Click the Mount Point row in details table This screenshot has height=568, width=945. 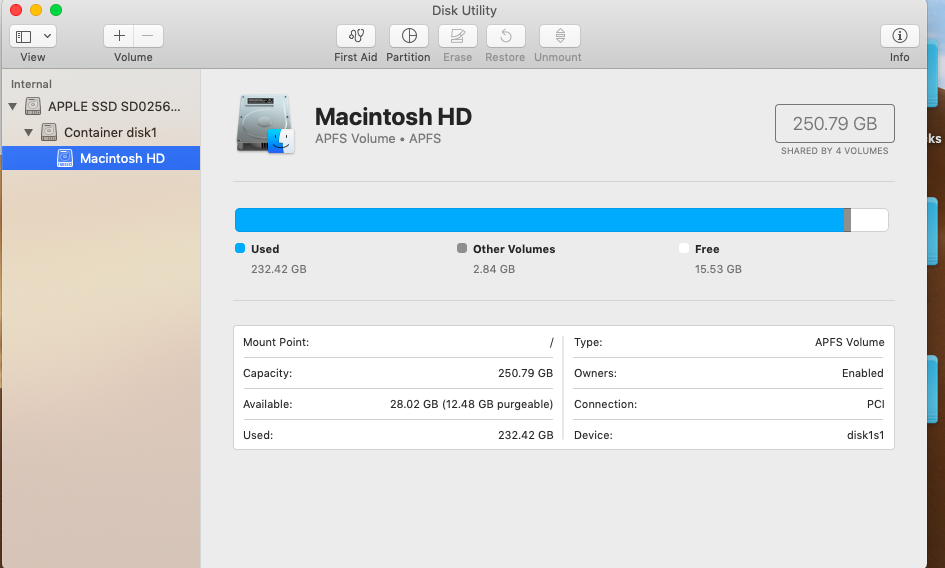point(398,342)
